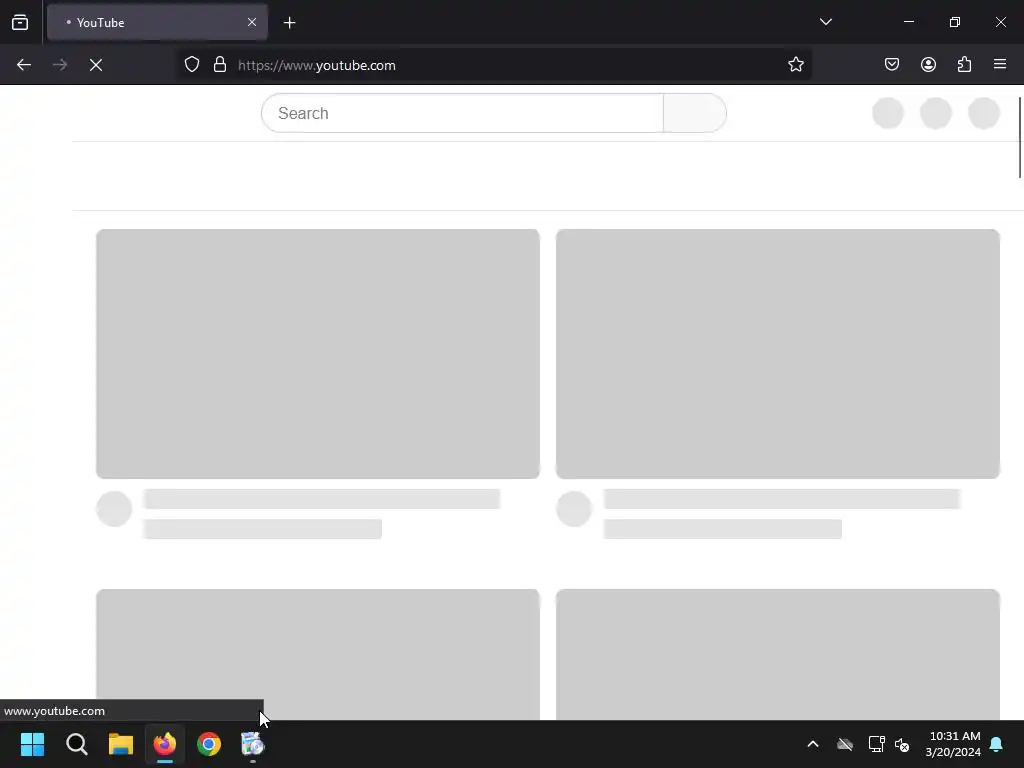Minimize the Firefox window
This screenshot has height=768, width=1024.
(x=908, y=22)
